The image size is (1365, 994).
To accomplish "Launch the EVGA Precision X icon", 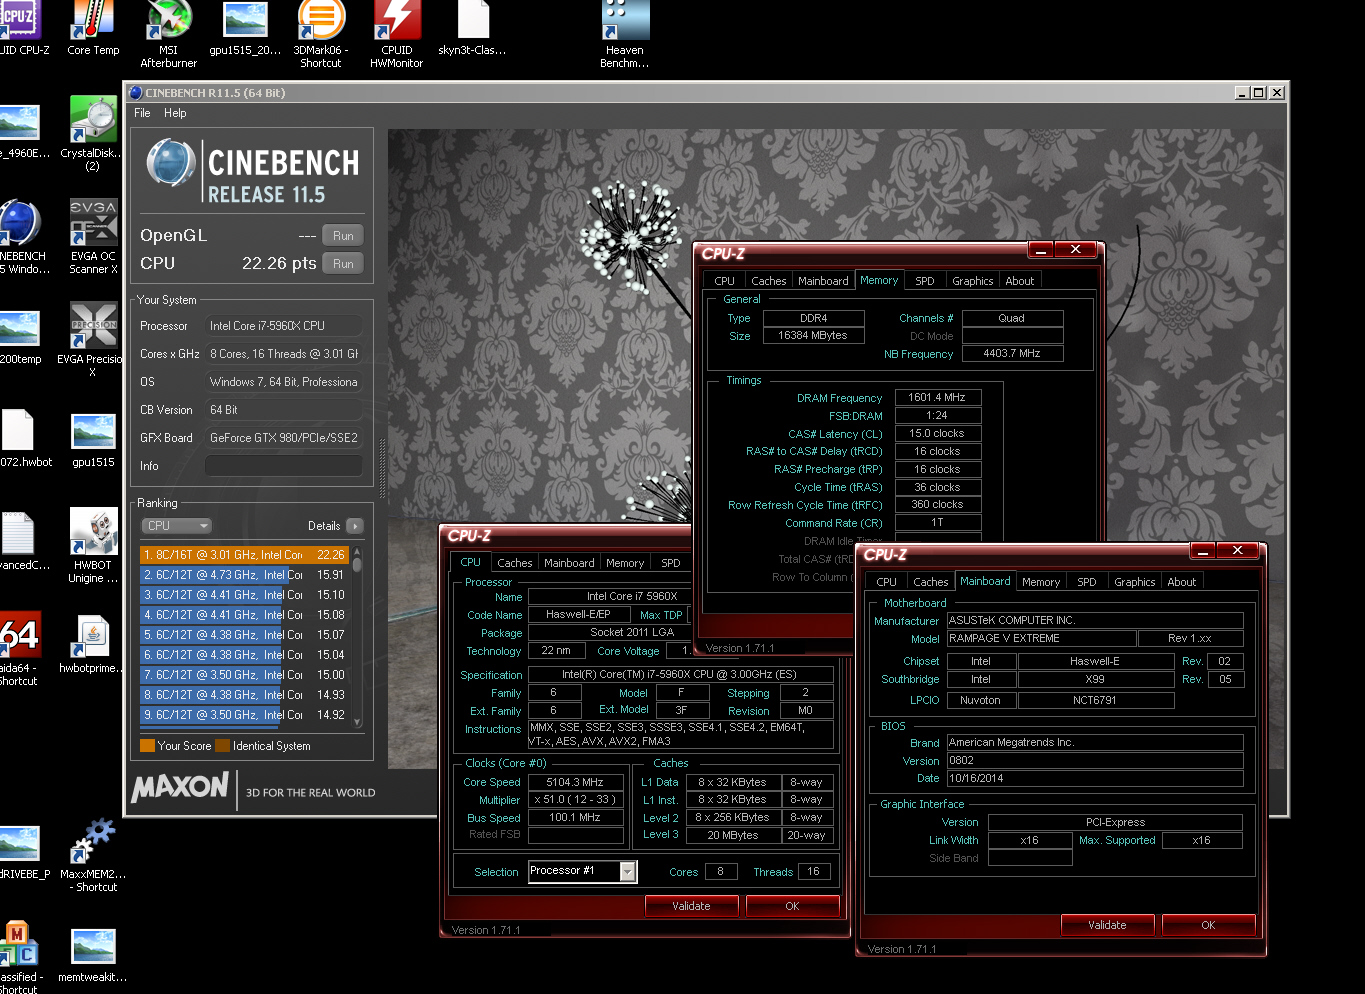I will (93, 340).
